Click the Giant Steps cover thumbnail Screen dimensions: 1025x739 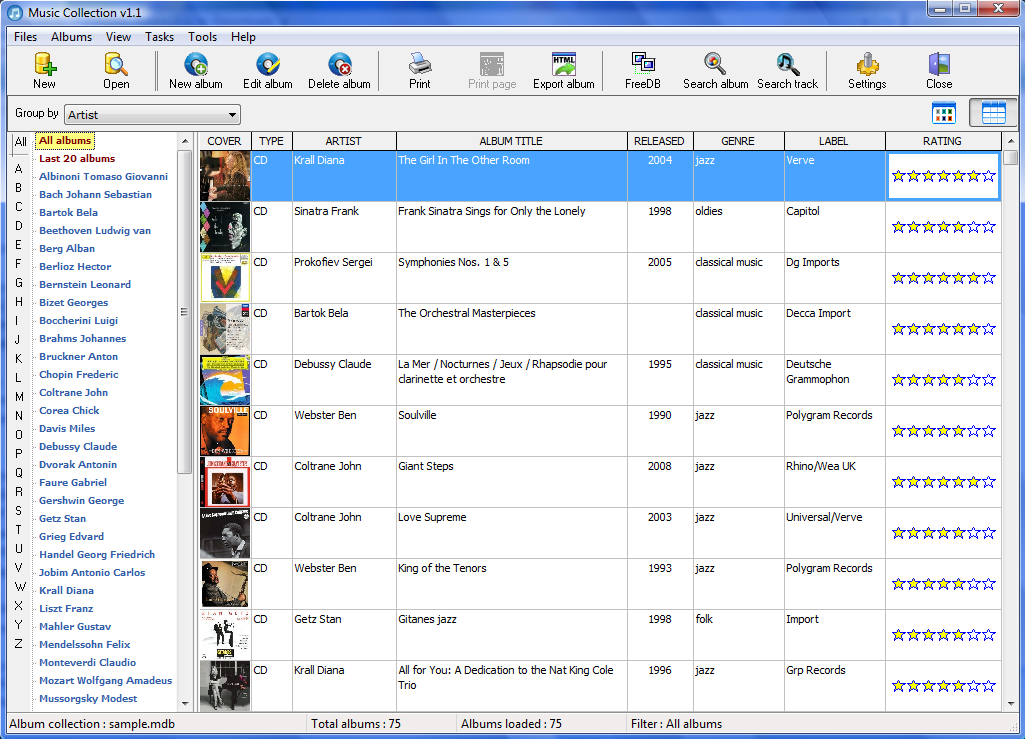pos(225,482)
